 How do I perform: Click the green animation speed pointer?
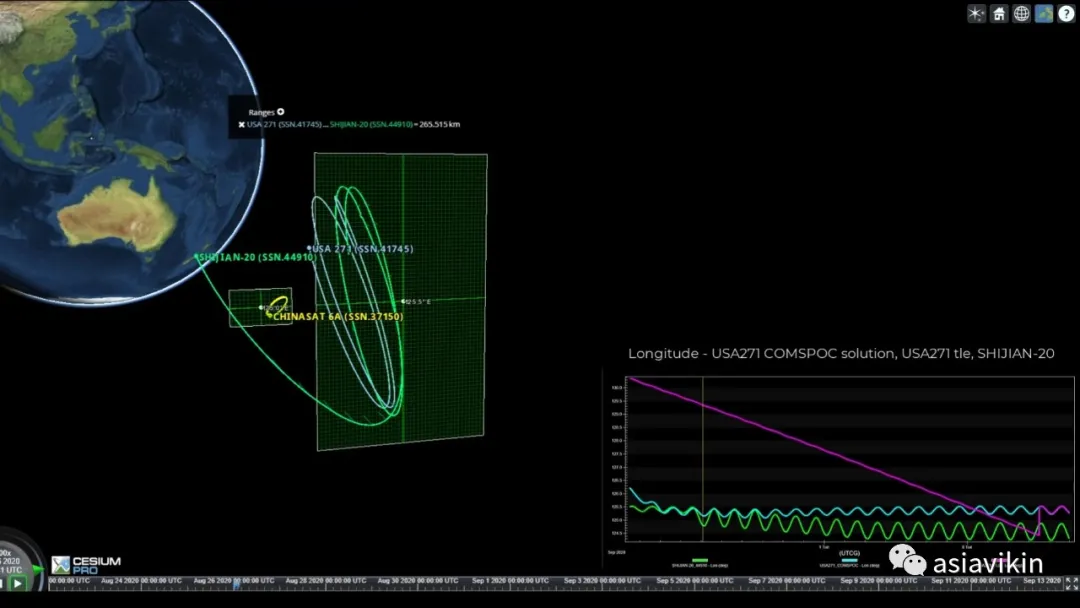(x=37, y=569)
